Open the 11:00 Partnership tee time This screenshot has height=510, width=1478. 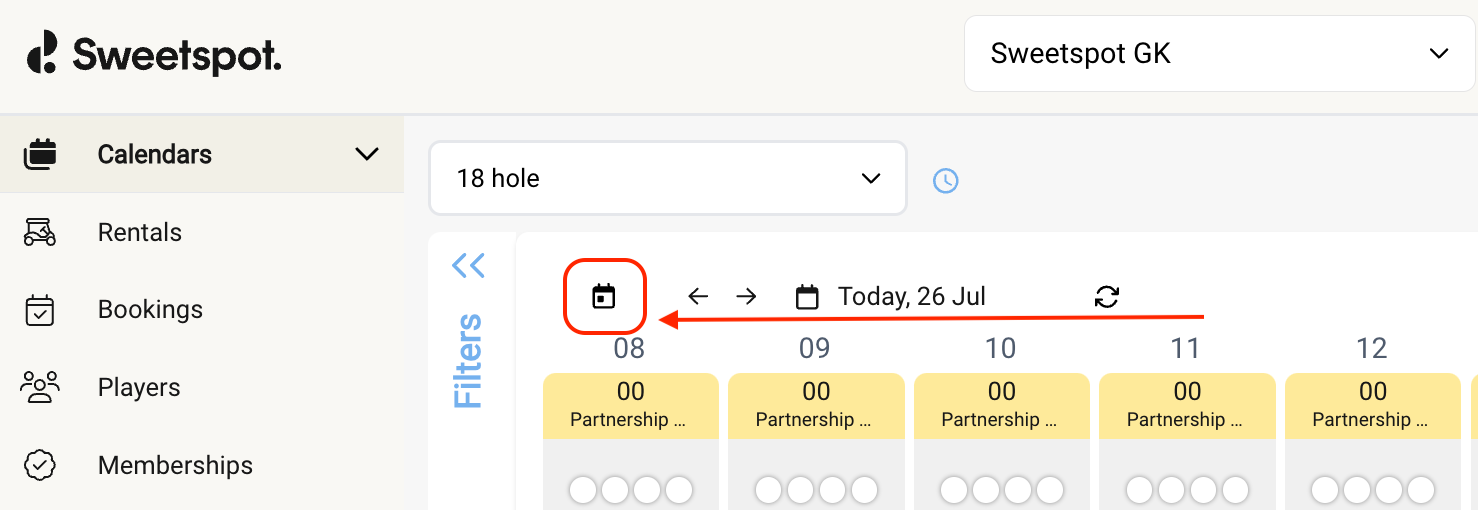(x=1187, y=405)
